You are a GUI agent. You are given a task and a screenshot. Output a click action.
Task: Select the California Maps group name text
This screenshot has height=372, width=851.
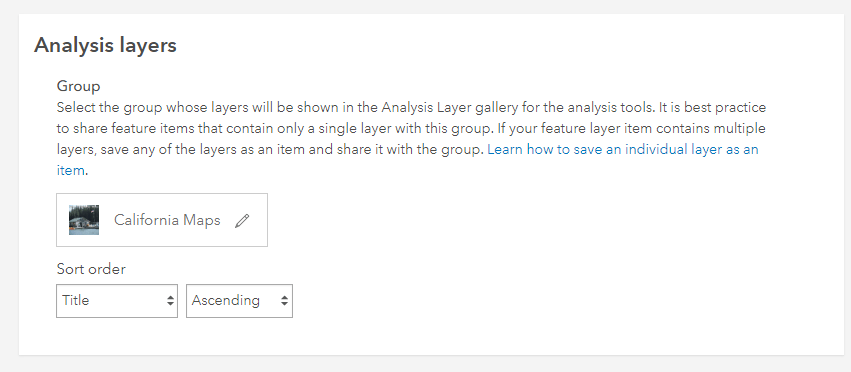coord(167,220)
